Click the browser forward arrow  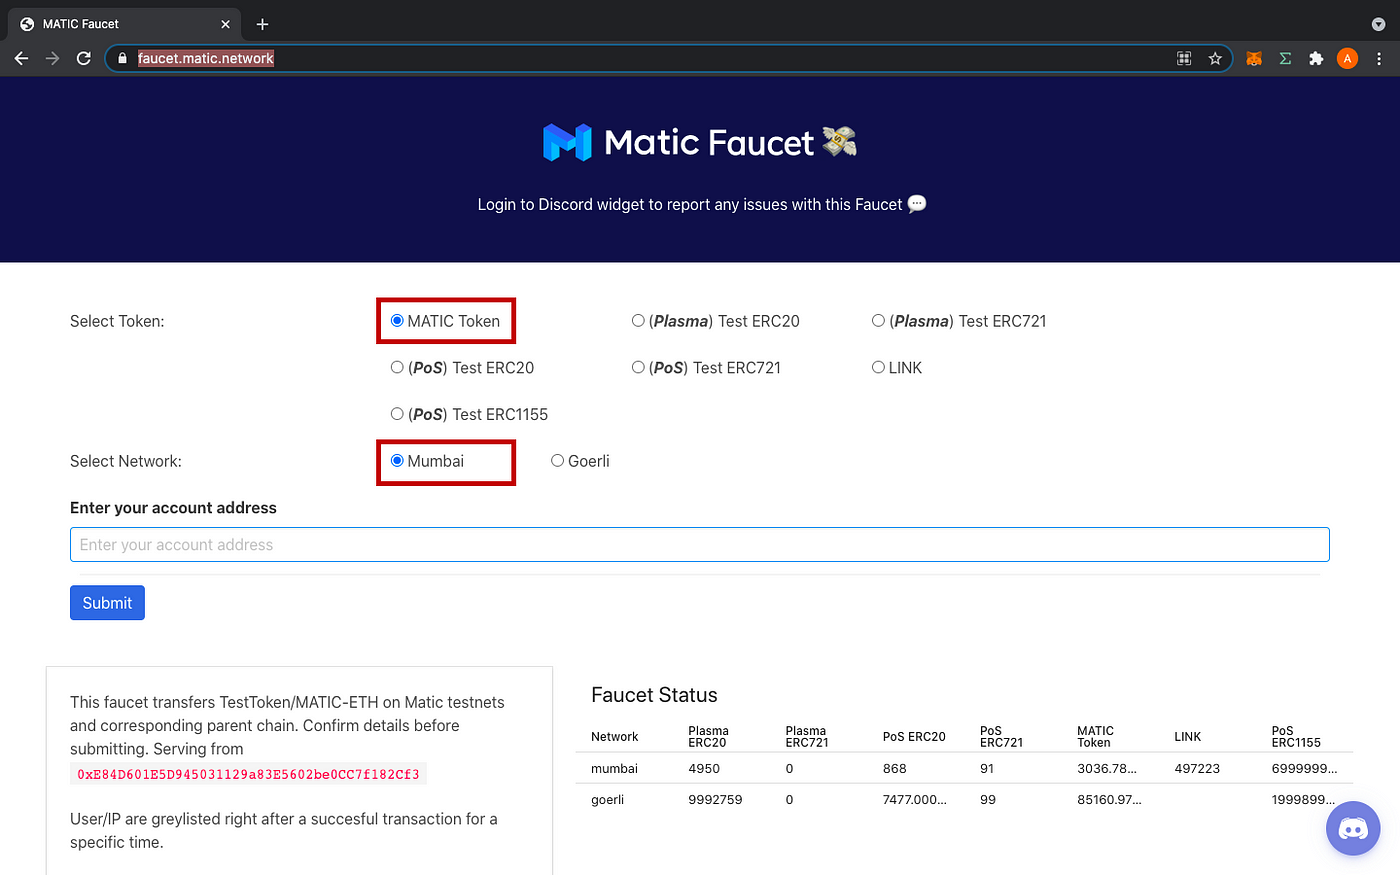pos(52,59)
